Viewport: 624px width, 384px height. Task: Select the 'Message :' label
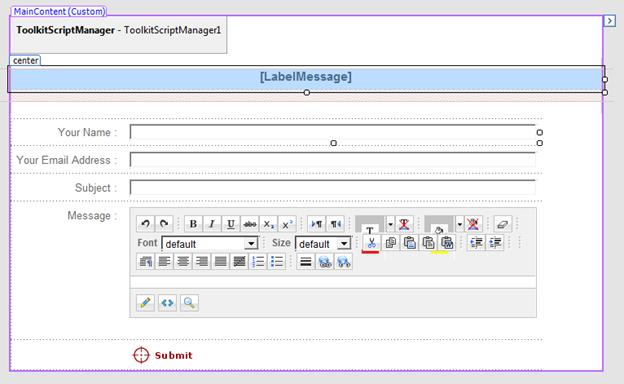coord(92,216)
